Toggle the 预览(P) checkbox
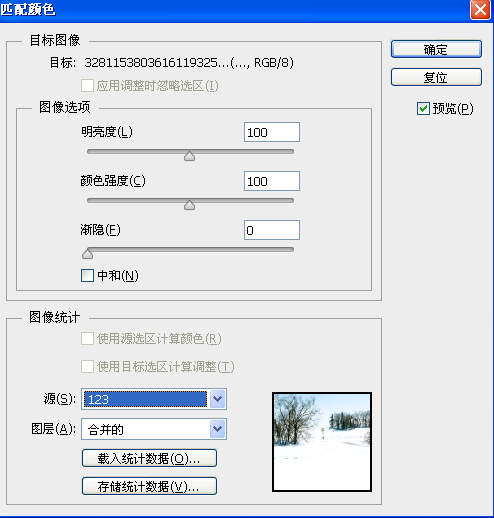Viewport: 494px width, 518px height. tap(423, 109)
